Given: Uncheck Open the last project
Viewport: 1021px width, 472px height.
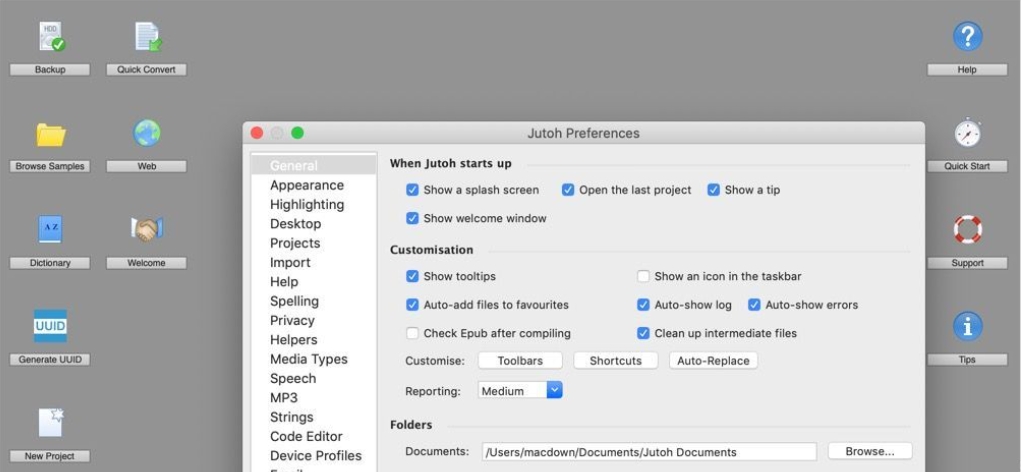Looking at the screenshot, I should point(568,190).
